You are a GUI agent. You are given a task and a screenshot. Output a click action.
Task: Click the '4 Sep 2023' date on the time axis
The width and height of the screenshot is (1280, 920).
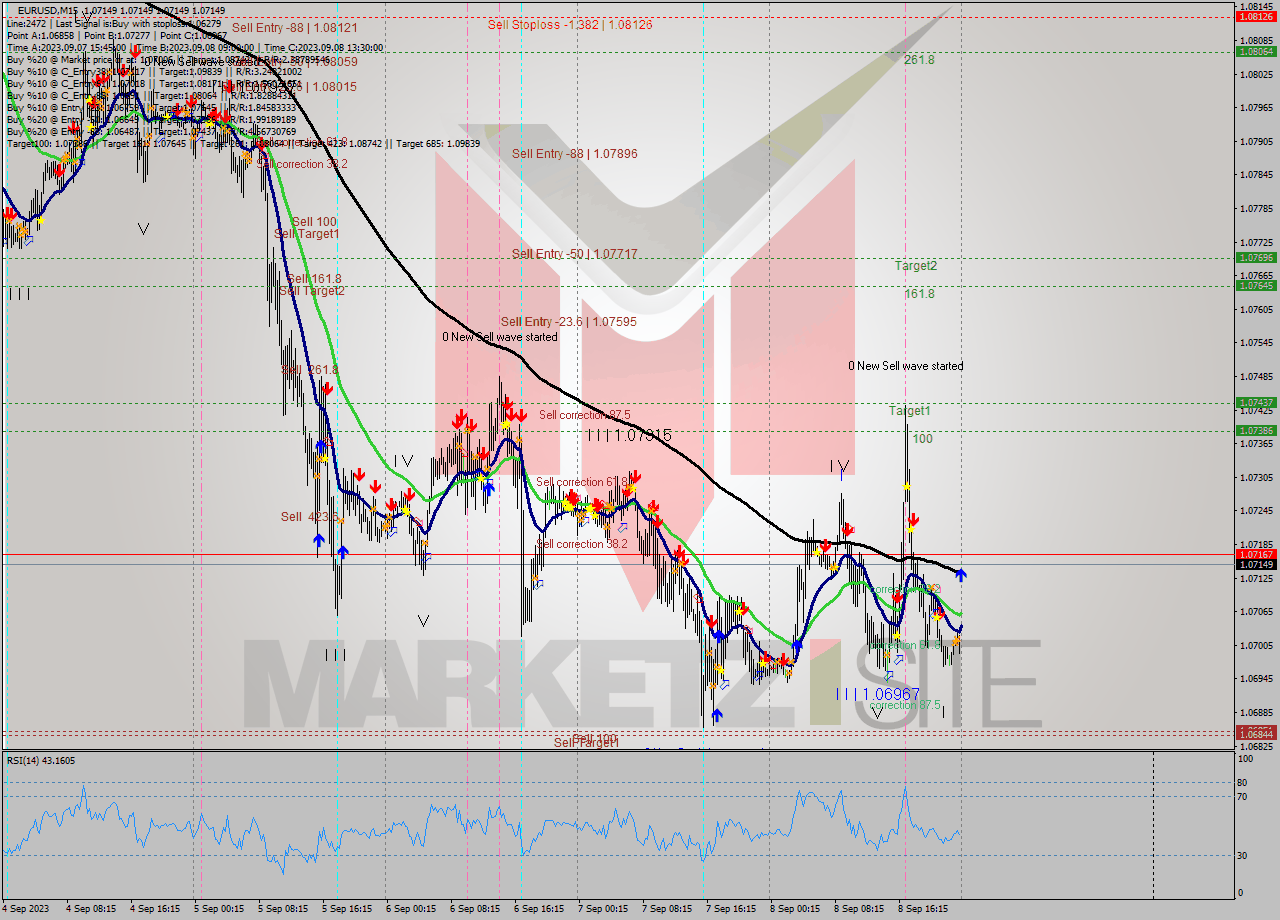[x=24, y=909]
